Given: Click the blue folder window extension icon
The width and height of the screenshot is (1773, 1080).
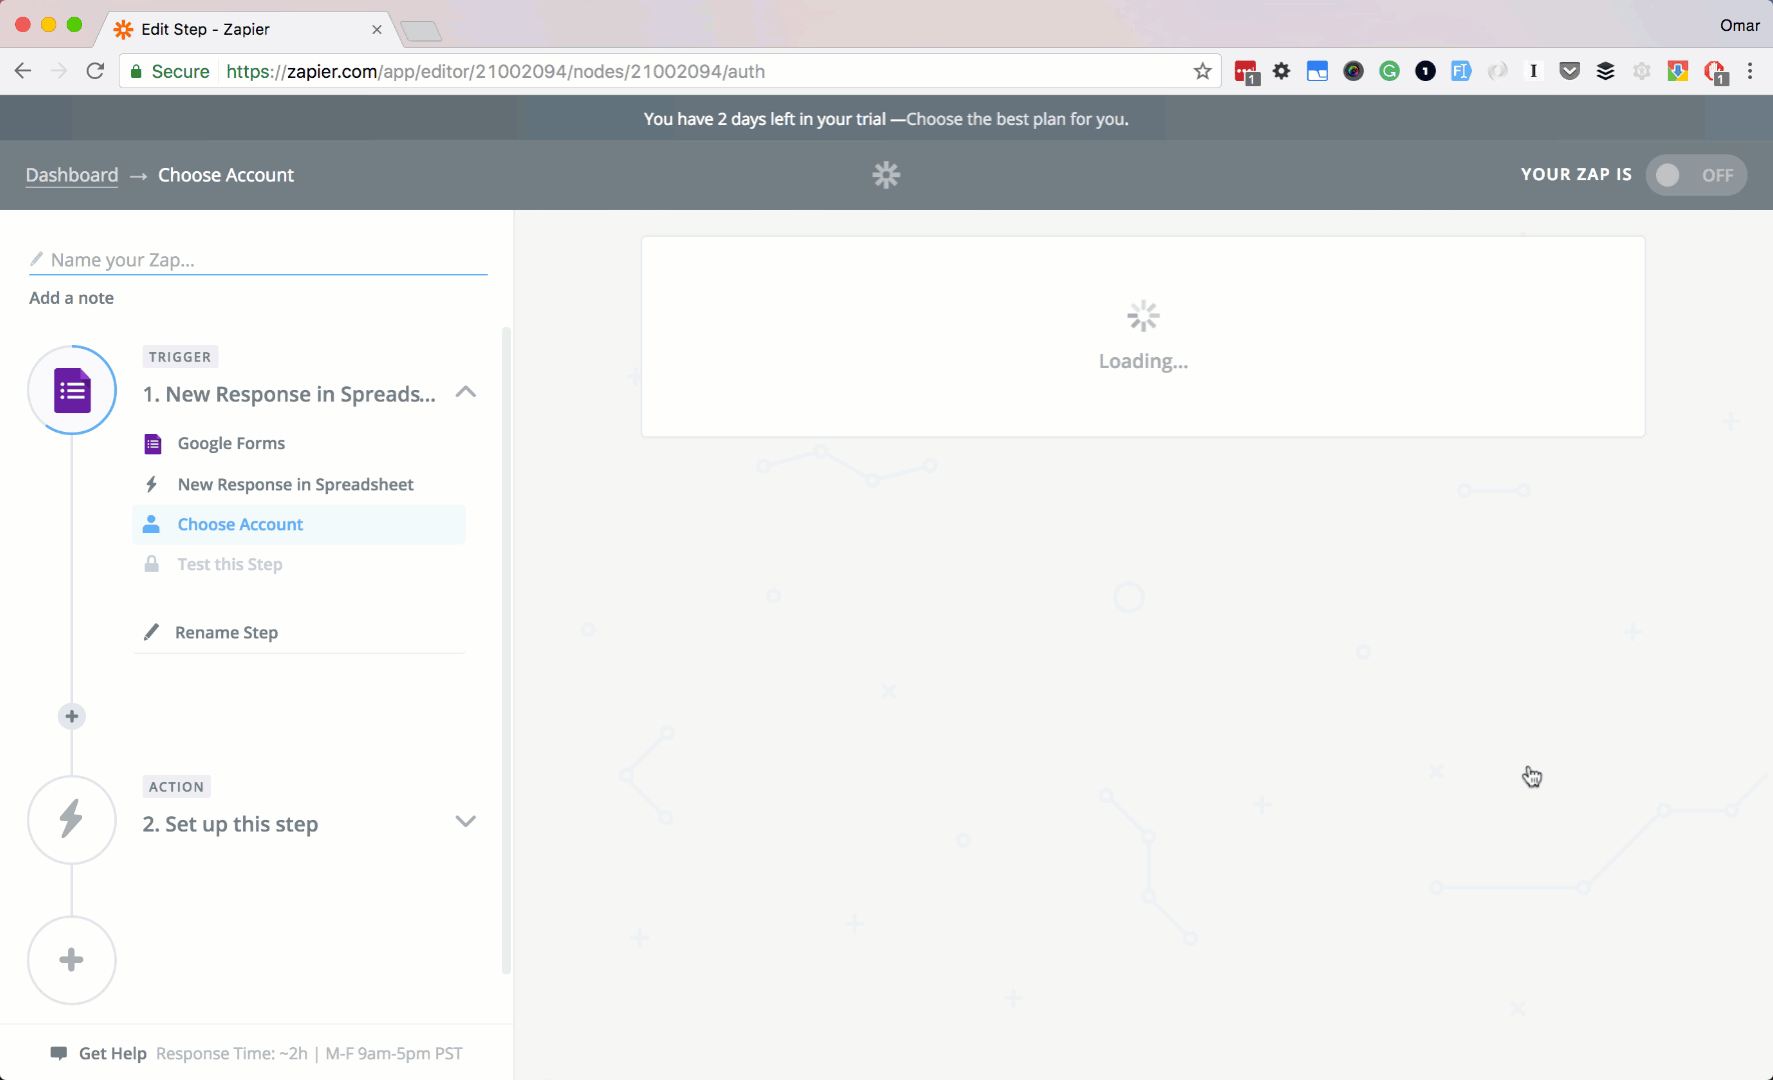Looking at the screenshot, I should click(x=1317, y=71).
